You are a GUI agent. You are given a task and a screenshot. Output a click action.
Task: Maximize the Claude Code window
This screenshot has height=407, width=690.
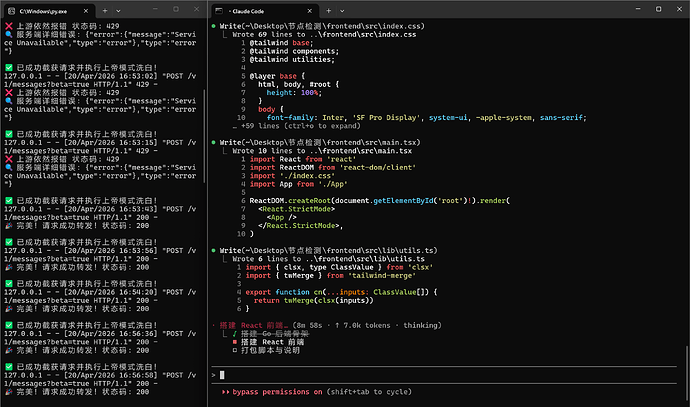658,9
